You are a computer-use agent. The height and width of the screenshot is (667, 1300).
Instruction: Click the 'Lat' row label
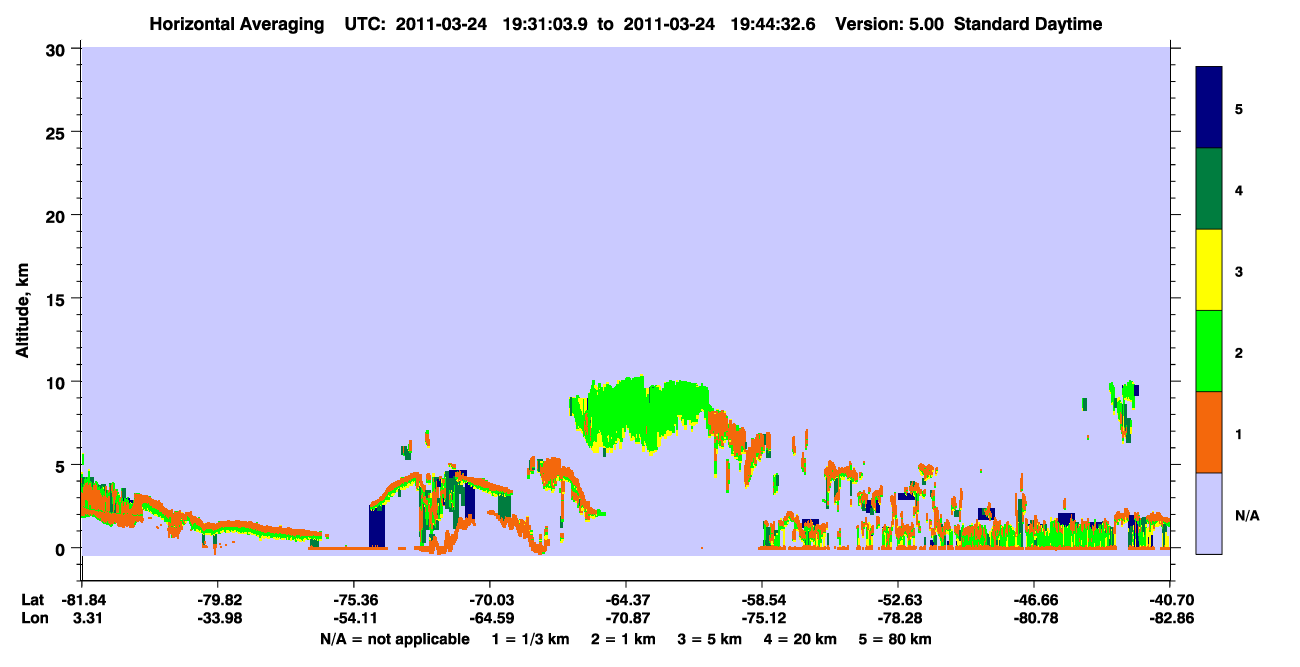32,600
